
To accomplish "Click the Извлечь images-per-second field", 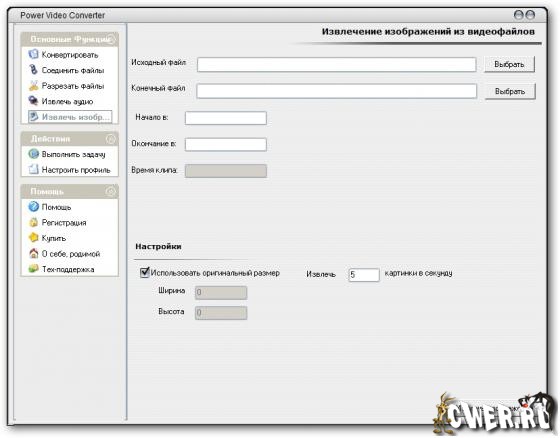I will (x=364, y=275).
